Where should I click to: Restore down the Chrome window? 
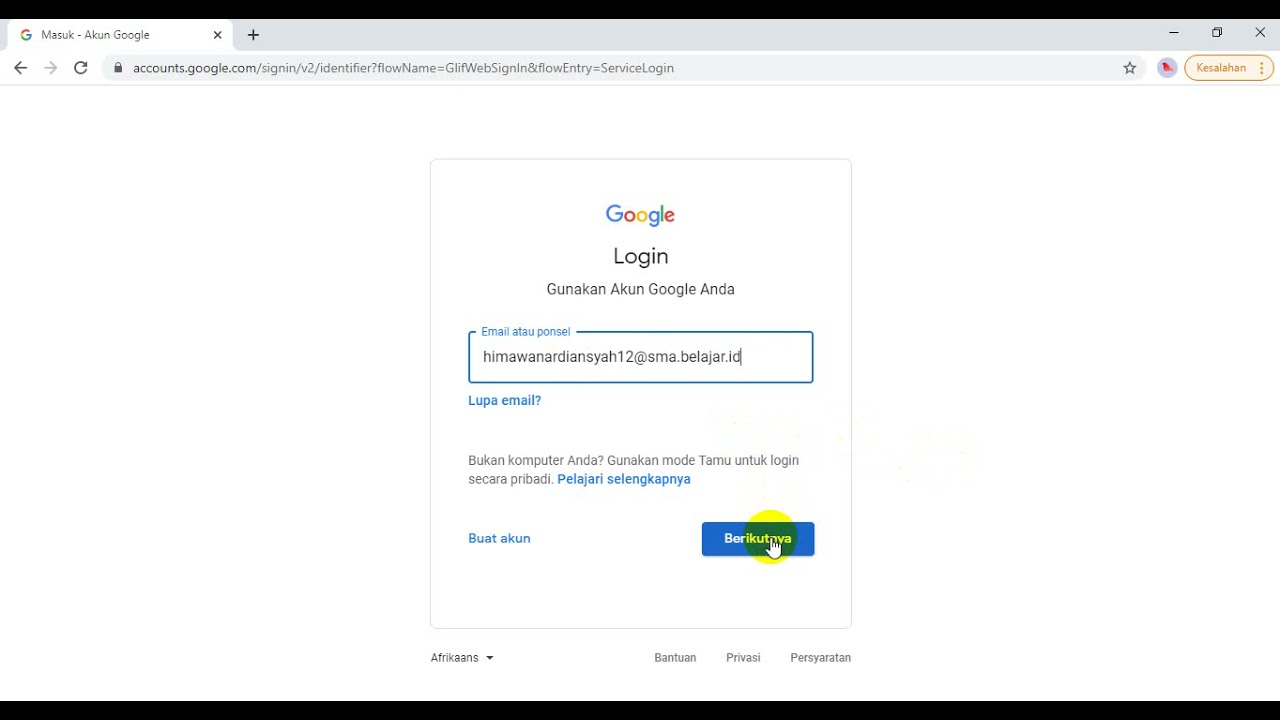point(1217,33)
